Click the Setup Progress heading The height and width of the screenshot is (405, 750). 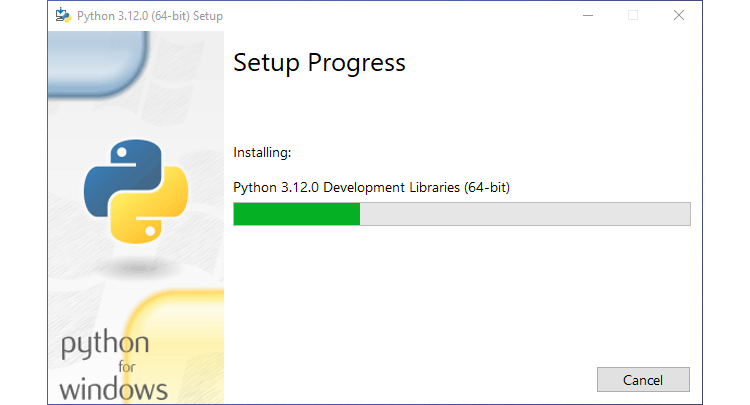pos(319,63)
